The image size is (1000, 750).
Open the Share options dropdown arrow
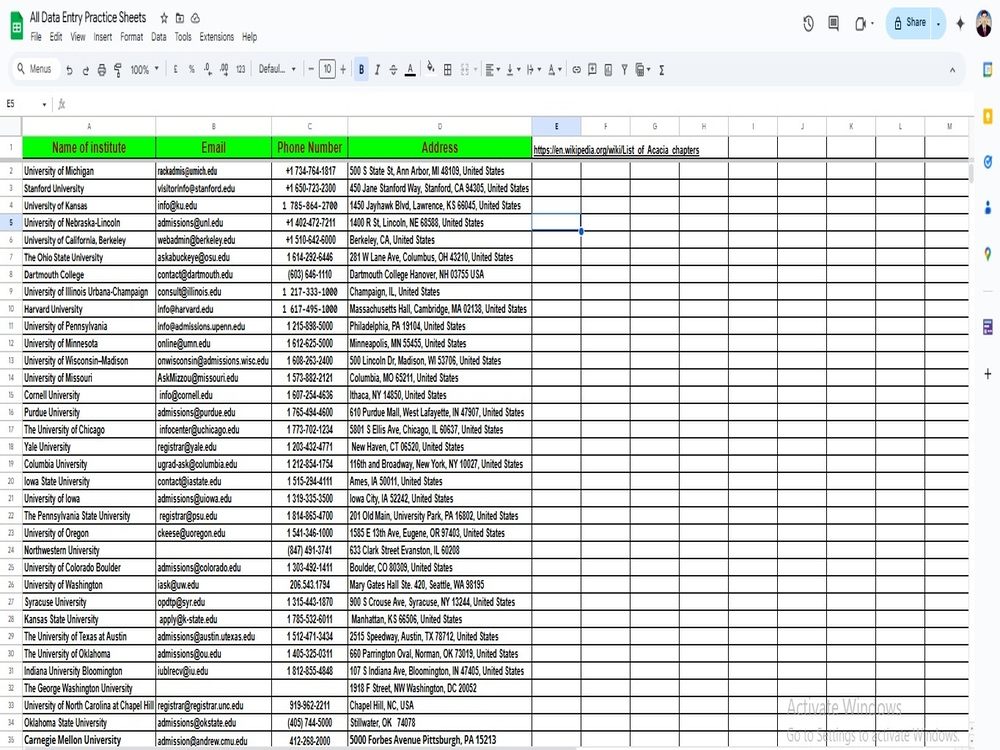938,24
